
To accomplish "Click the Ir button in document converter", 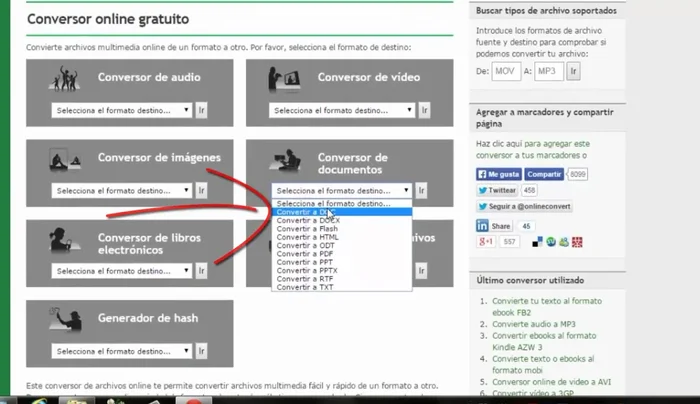I will (x=421, y=191).
